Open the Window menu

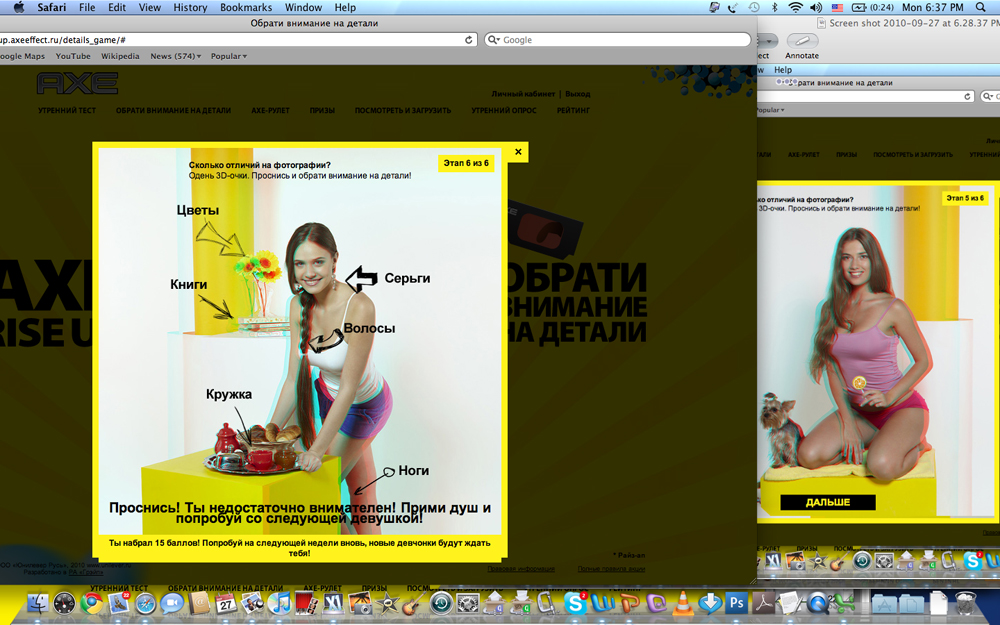click(303, 7)
